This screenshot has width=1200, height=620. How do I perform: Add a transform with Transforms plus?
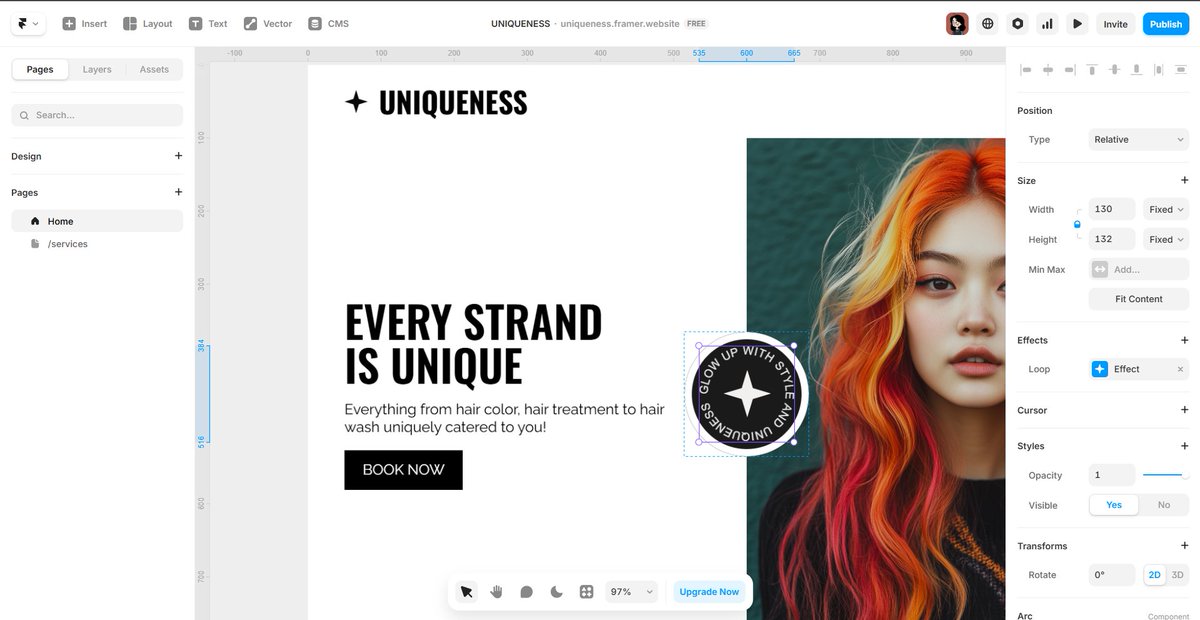click(x=1185, y=546)
